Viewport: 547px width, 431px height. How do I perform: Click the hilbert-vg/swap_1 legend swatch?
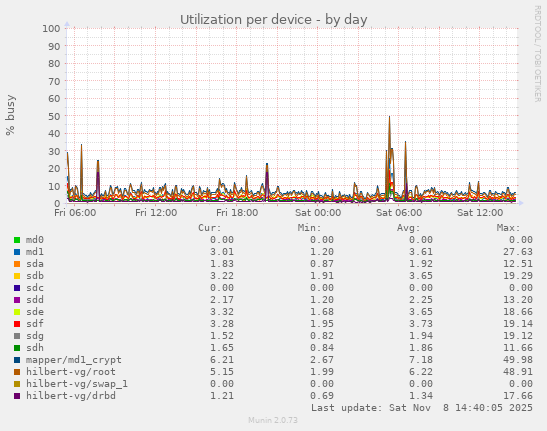[17, 384]
